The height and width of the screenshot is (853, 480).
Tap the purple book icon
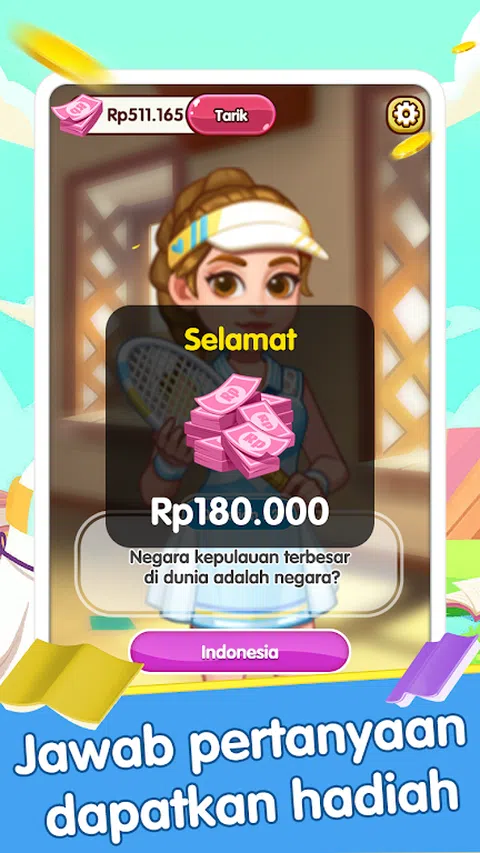click(435, 669)
